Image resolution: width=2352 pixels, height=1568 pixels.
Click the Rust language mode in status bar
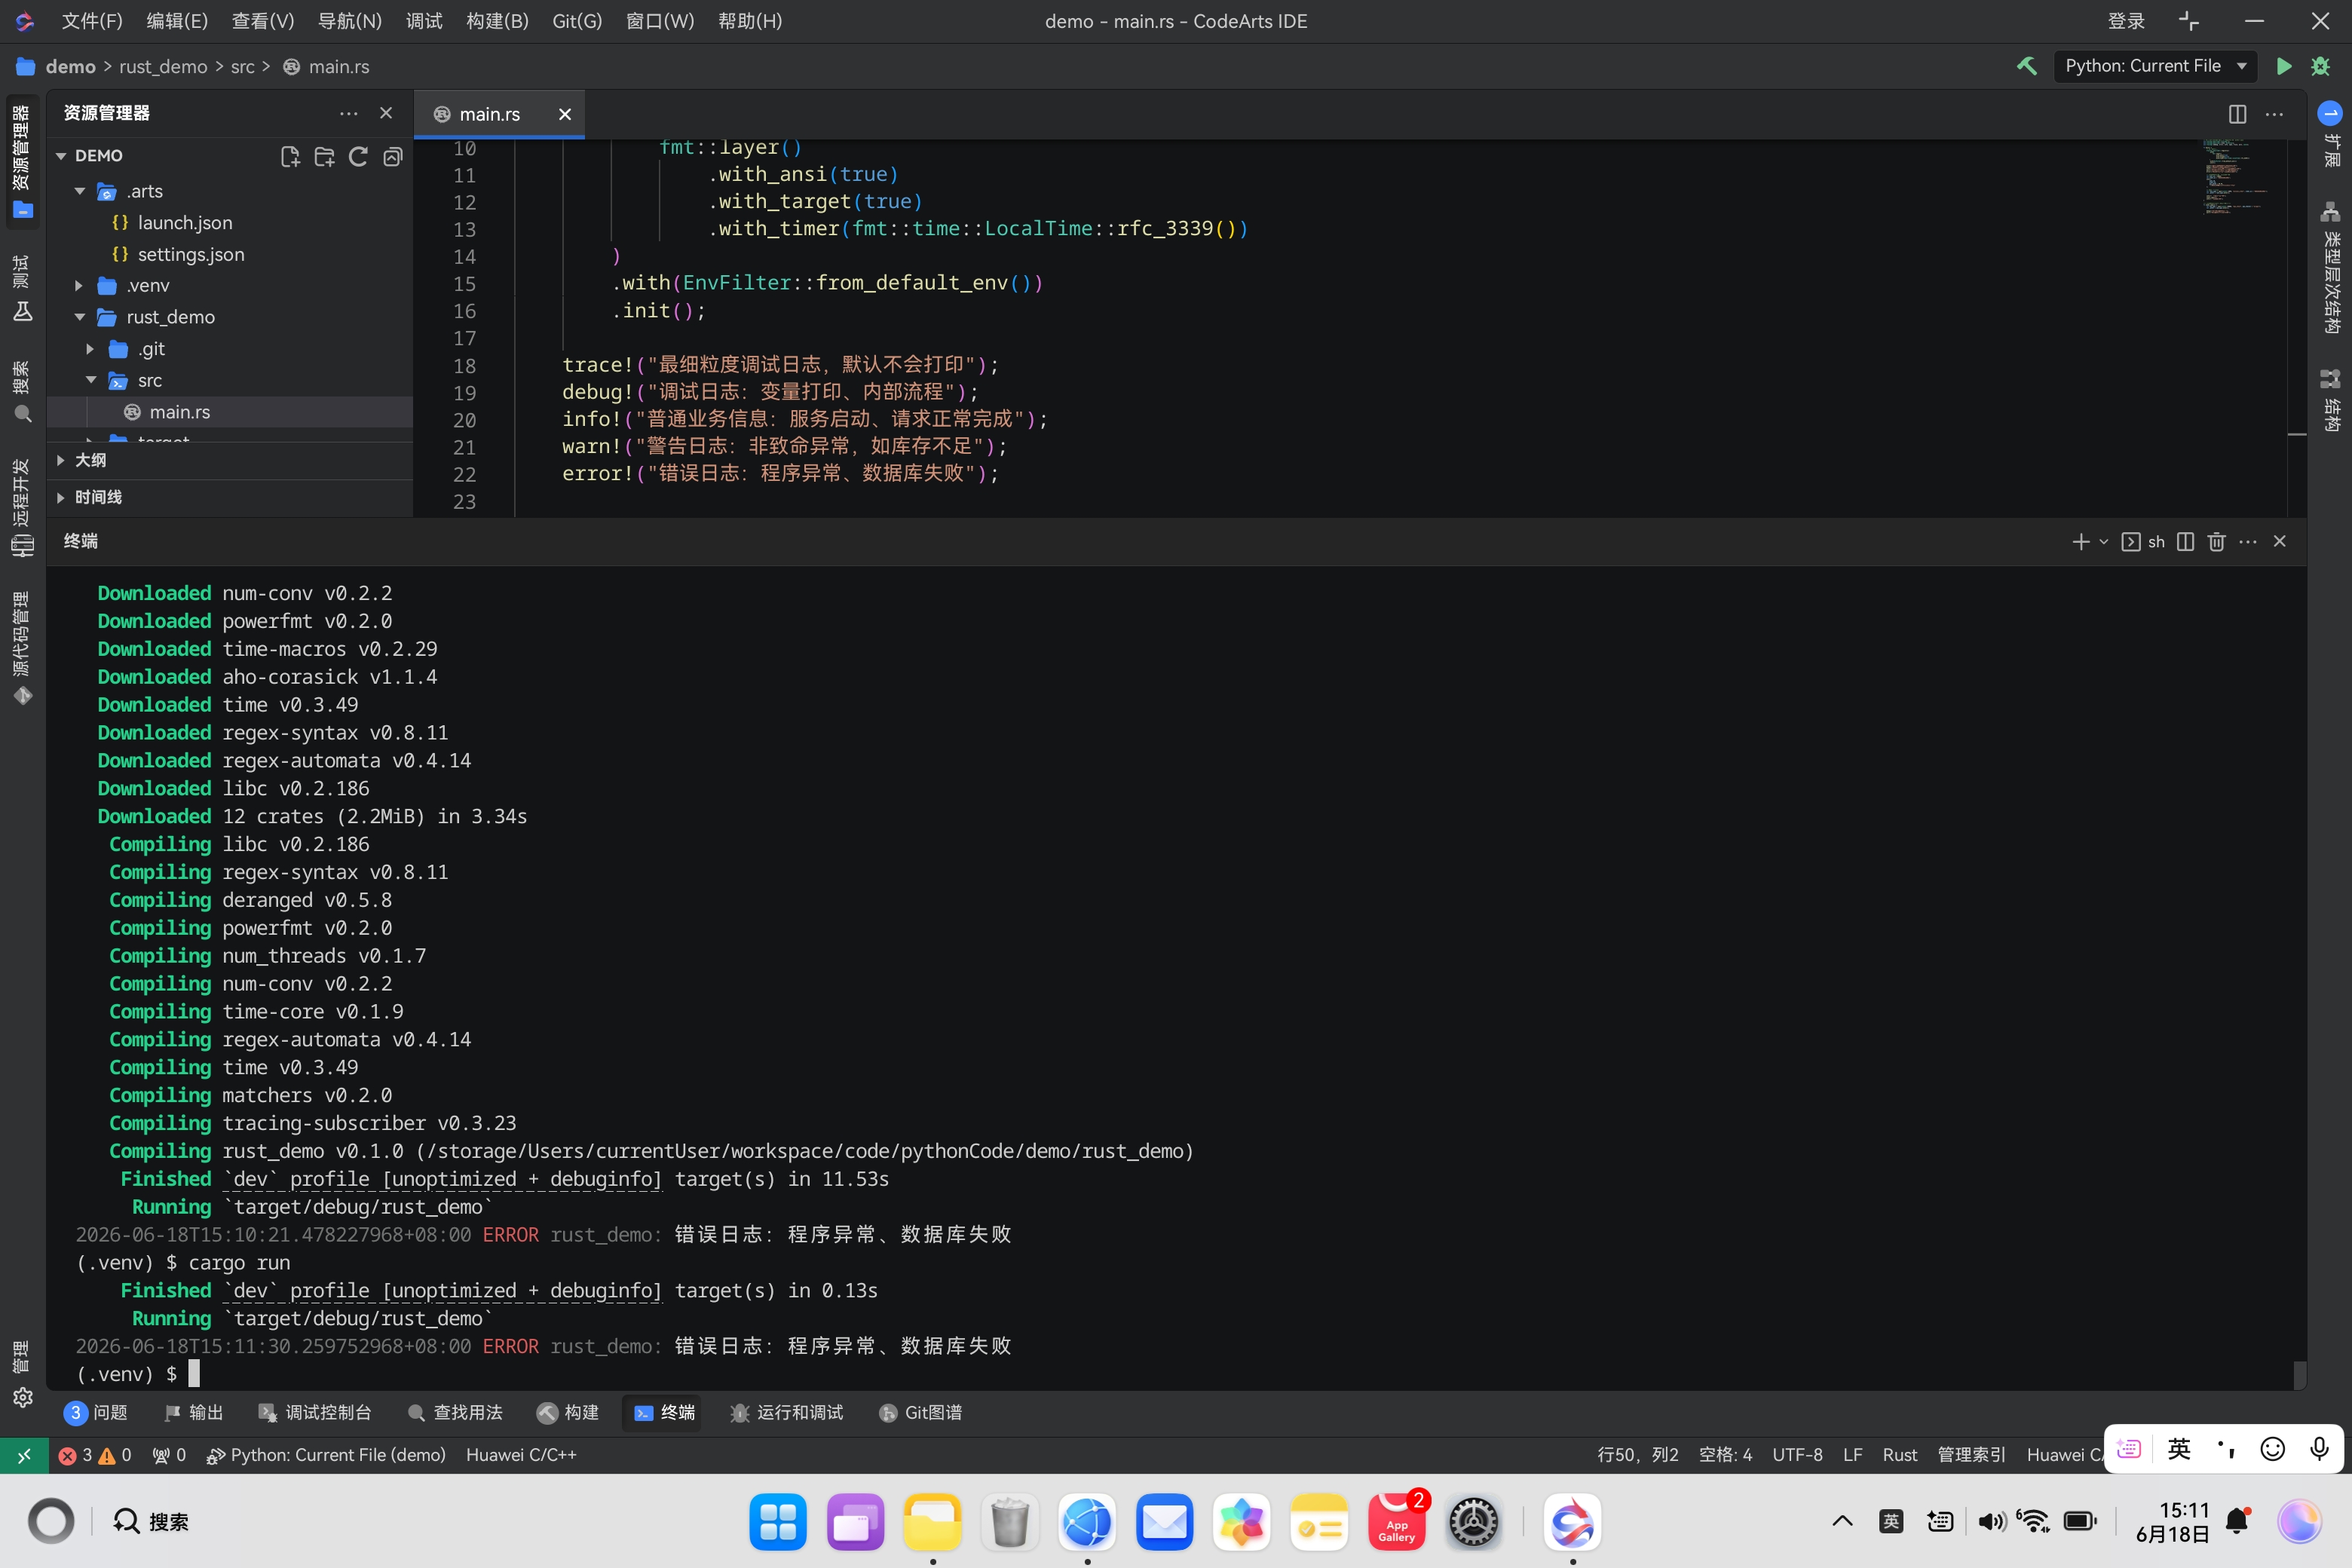point(1899,1455)
